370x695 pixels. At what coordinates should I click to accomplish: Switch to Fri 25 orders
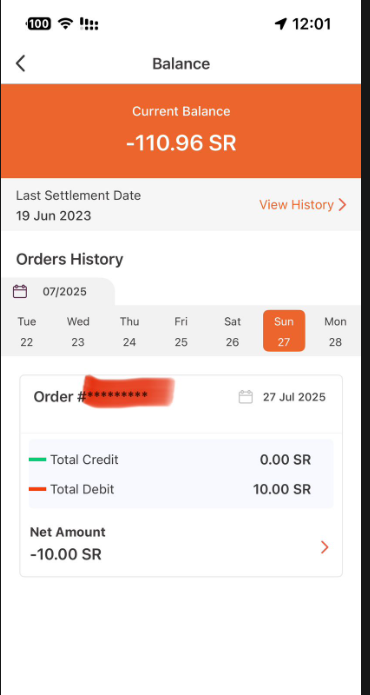tap(181, 332)
